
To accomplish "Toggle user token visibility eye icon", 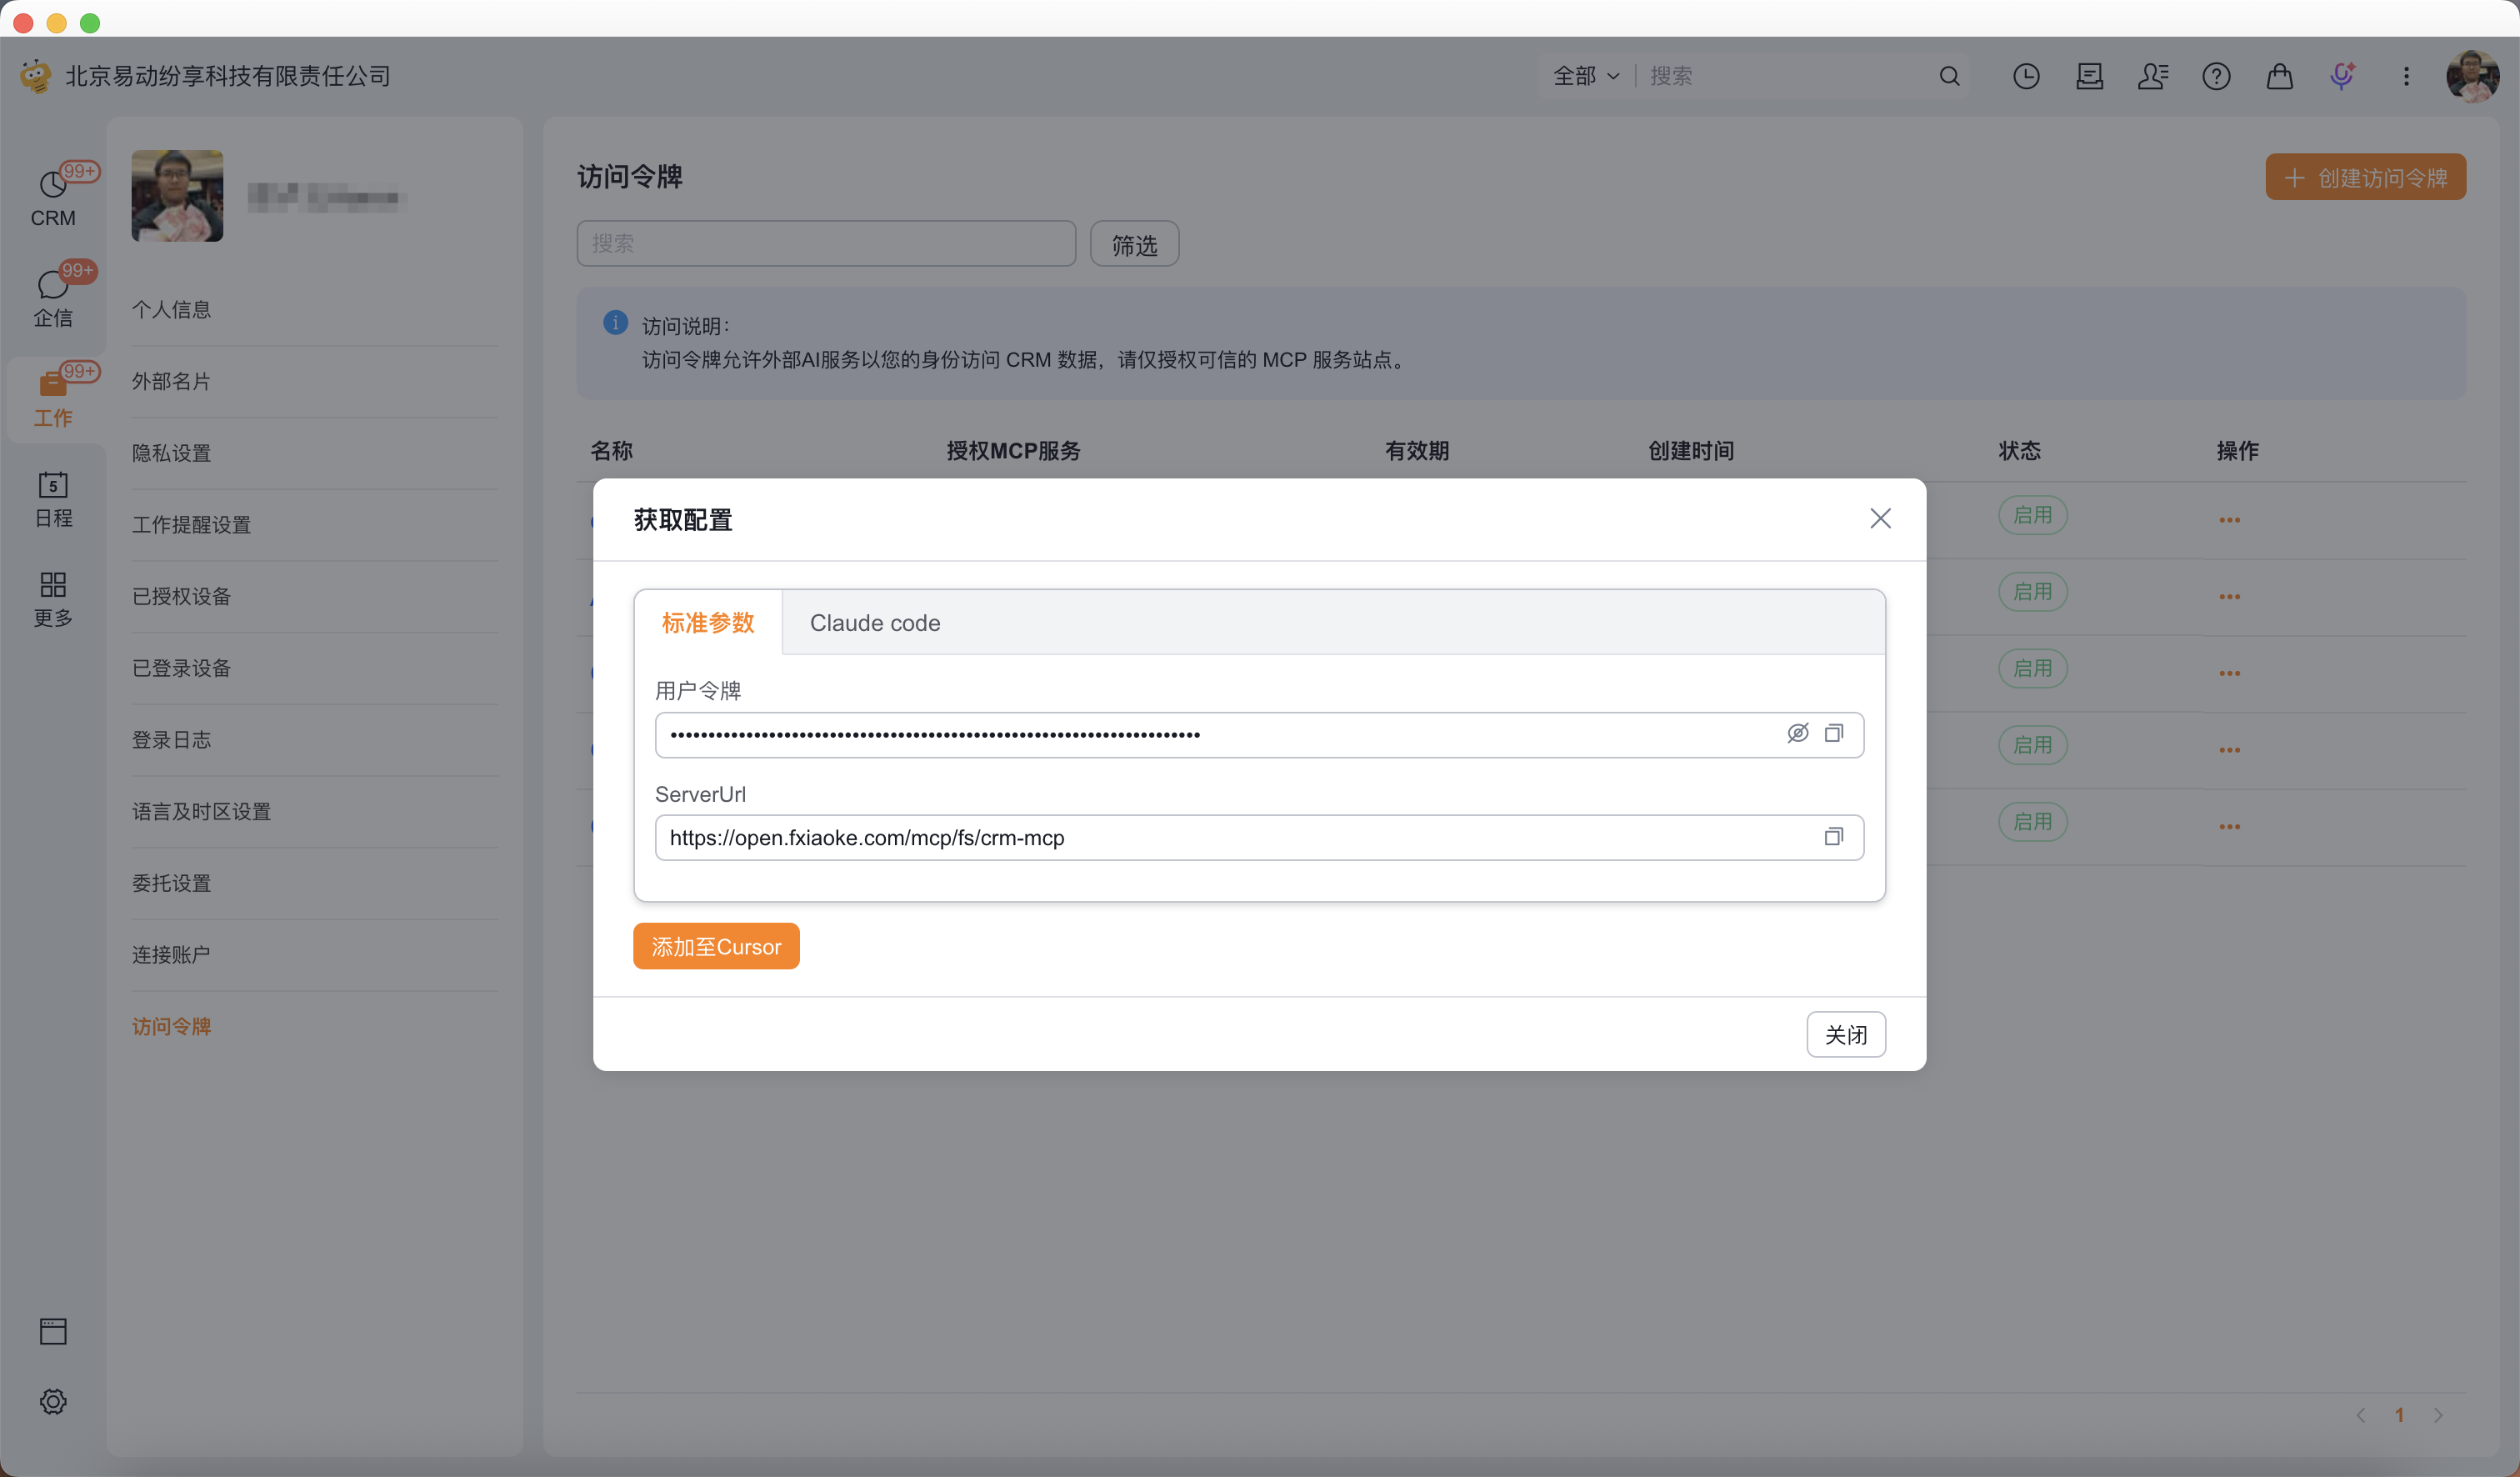I will click(1797, 733).
